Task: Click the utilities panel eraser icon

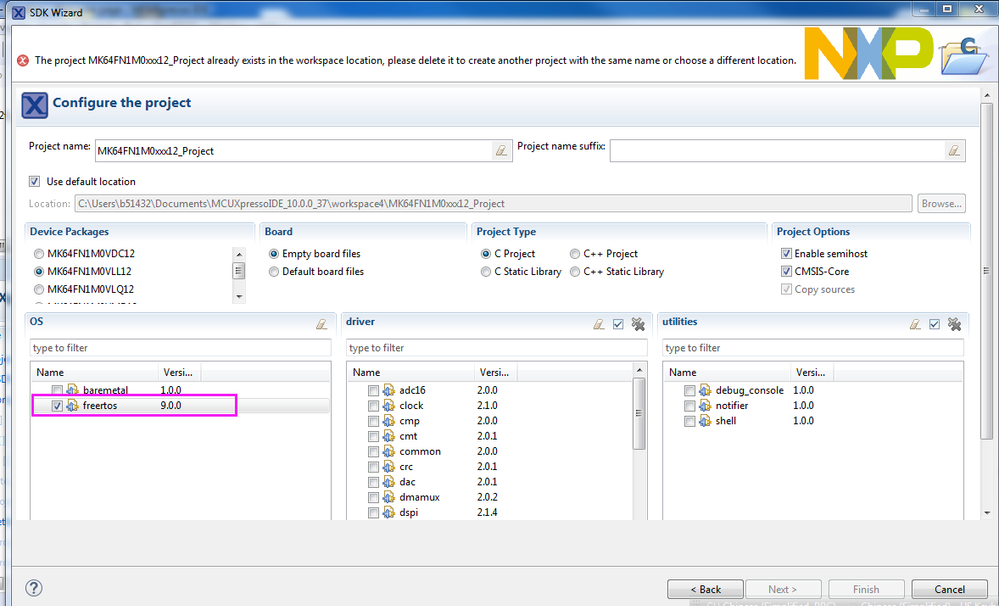Action: tap(915, 324)
